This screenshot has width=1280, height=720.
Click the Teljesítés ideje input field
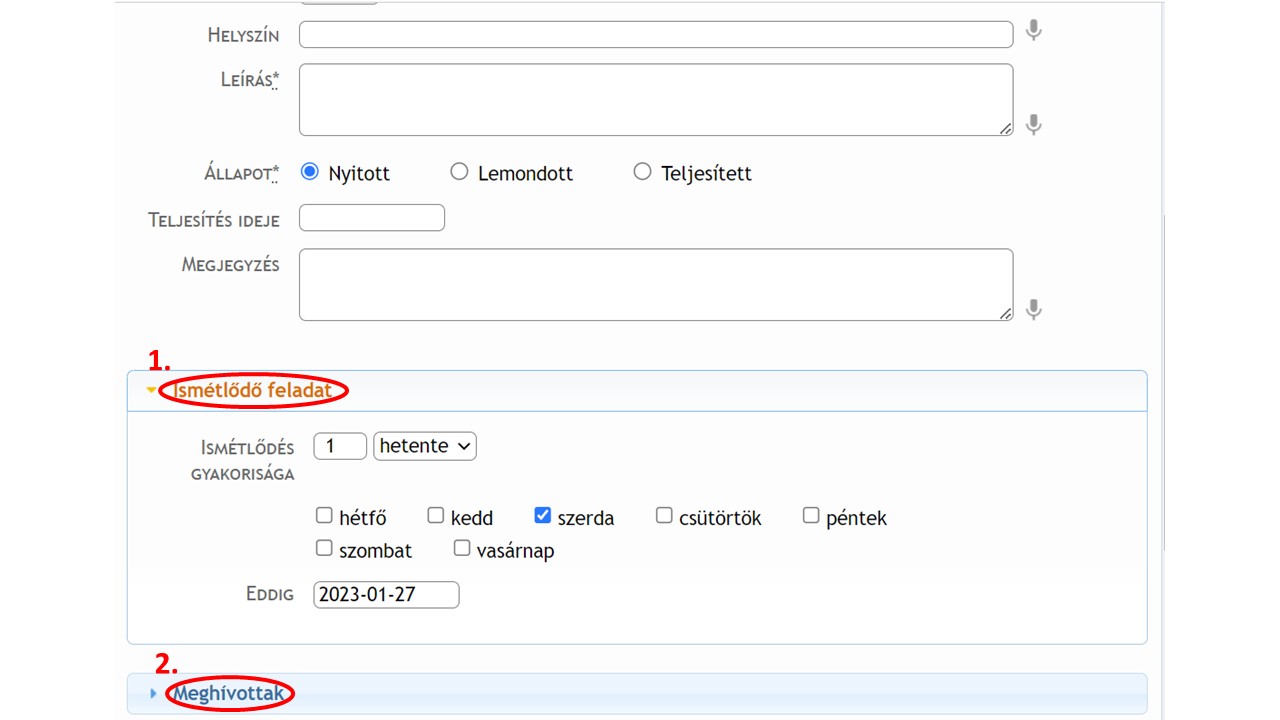(372, 218)
